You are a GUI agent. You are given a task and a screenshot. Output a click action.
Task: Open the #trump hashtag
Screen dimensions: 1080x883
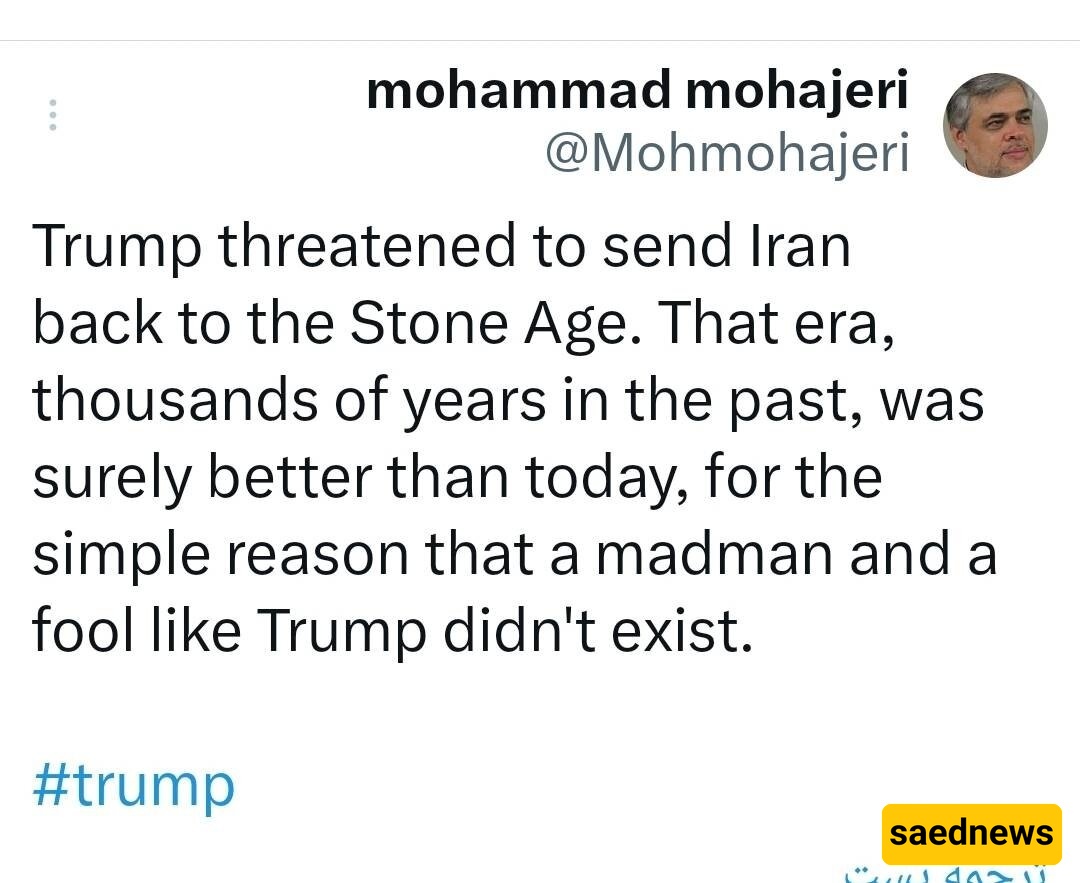coord(134,785)
